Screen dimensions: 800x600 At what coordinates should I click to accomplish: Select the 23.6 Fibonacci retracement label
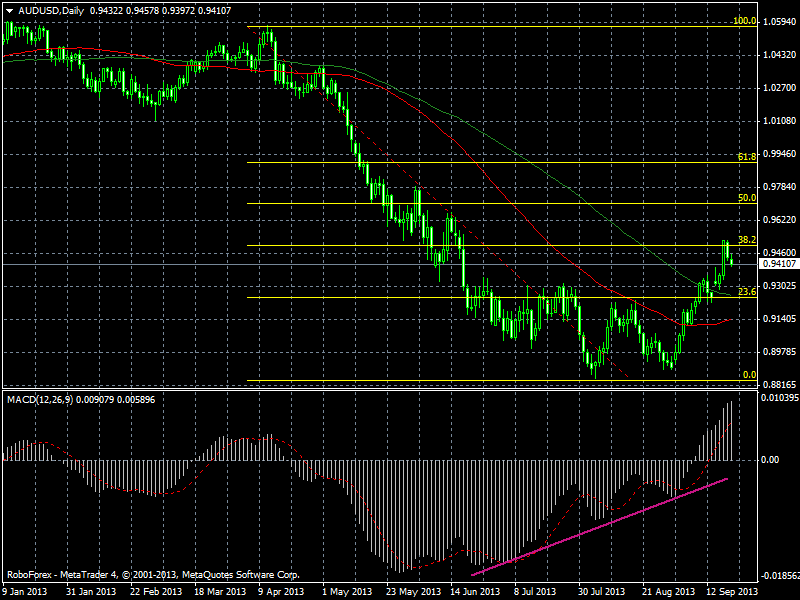pos(747,292)
